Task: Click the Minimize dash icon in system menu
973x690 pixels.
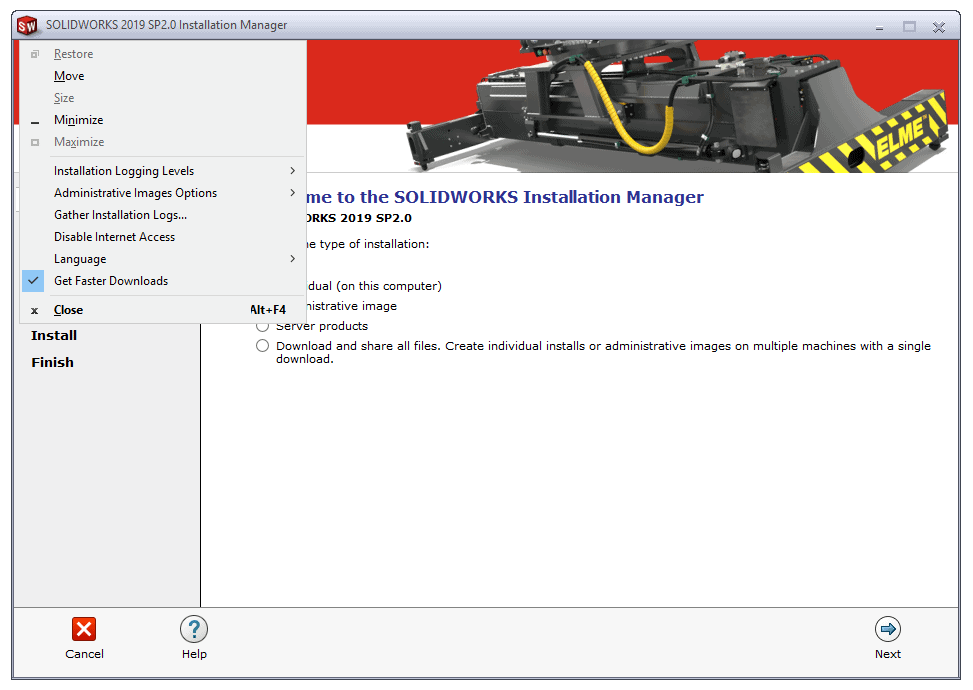Action: pyautogui.click(x=35, y=122)
